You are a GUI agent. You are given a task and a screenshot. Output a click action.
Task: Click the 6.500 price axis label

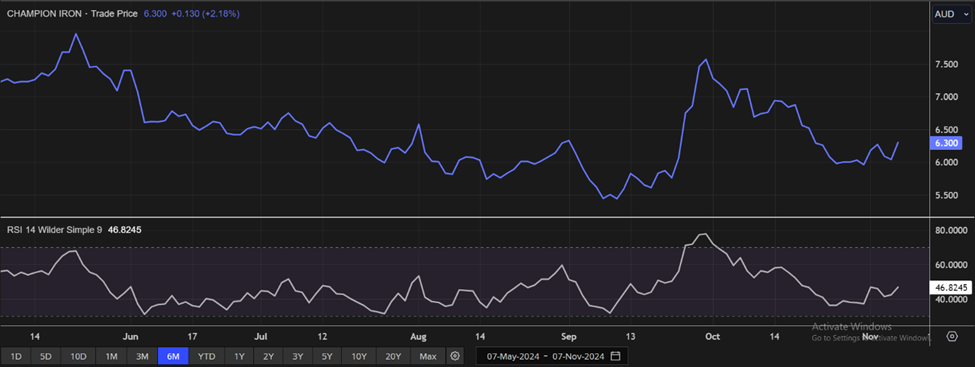click(x=946, y=130)
